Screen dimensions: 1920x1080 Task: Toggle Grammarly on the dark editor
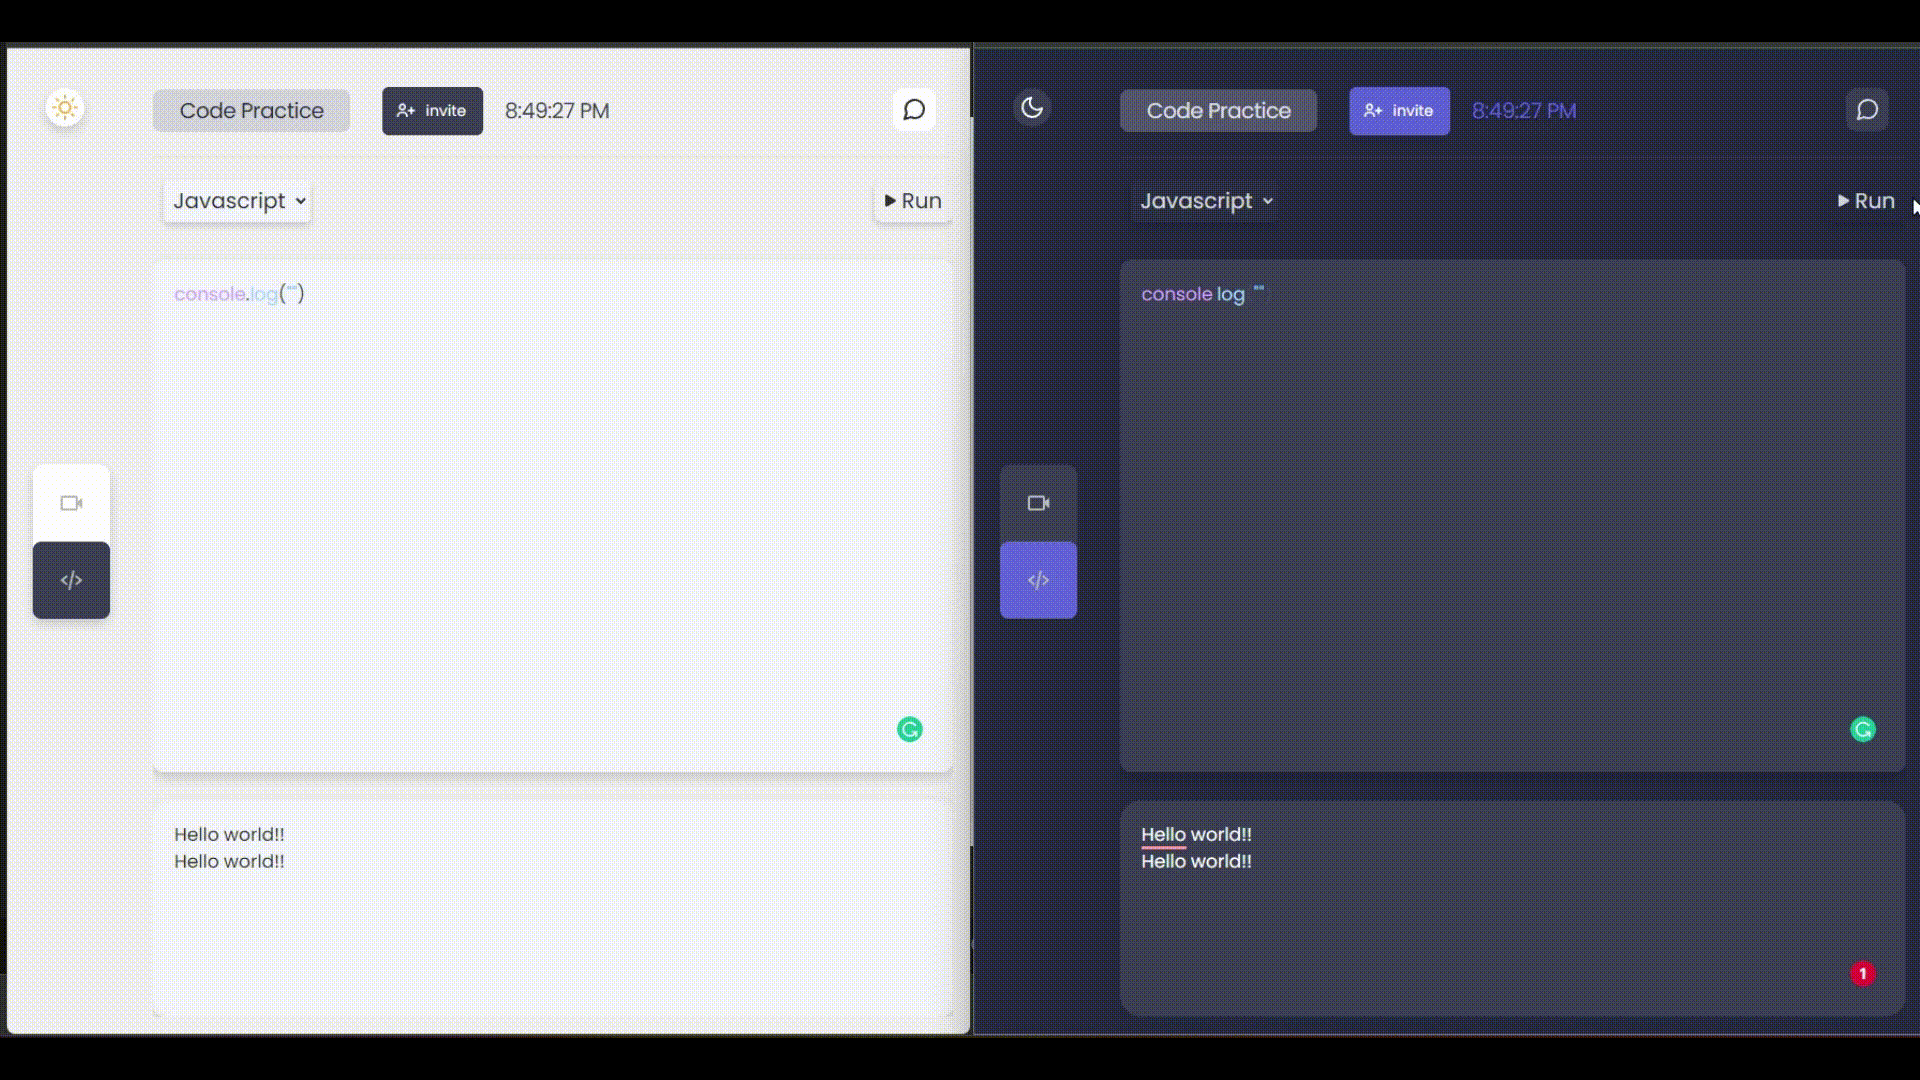coord(1863,729)
